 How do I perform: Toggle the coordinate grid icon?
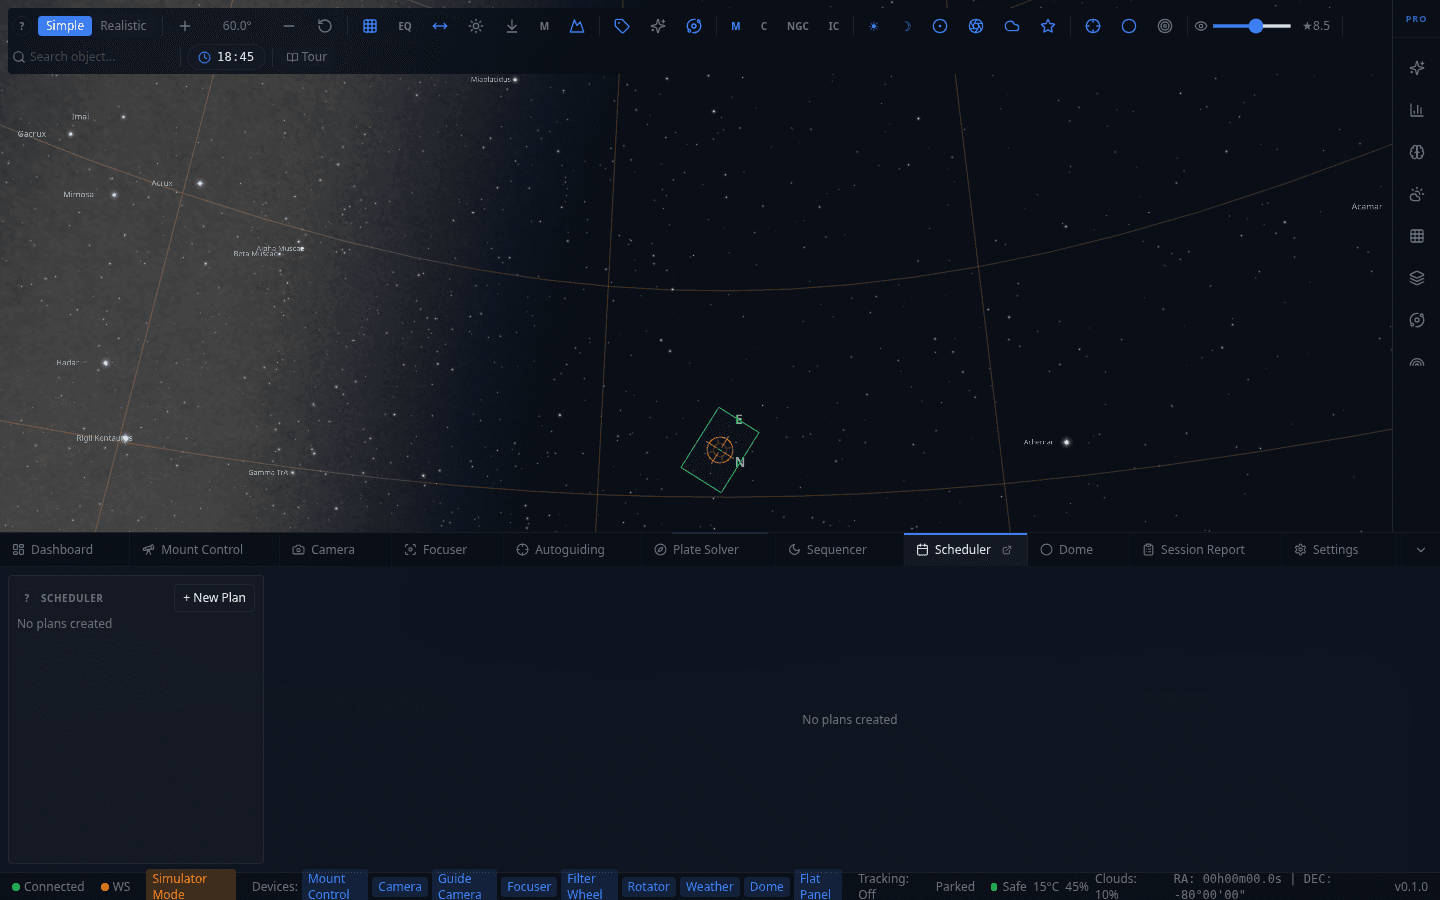coord(370,26)
